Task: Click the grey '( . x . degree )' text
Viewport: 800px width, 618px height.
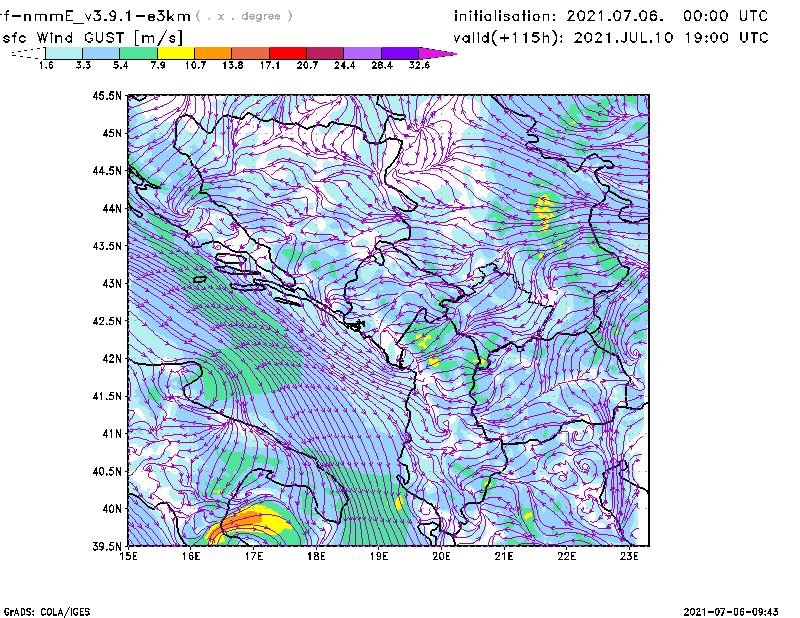Action: 244,16
